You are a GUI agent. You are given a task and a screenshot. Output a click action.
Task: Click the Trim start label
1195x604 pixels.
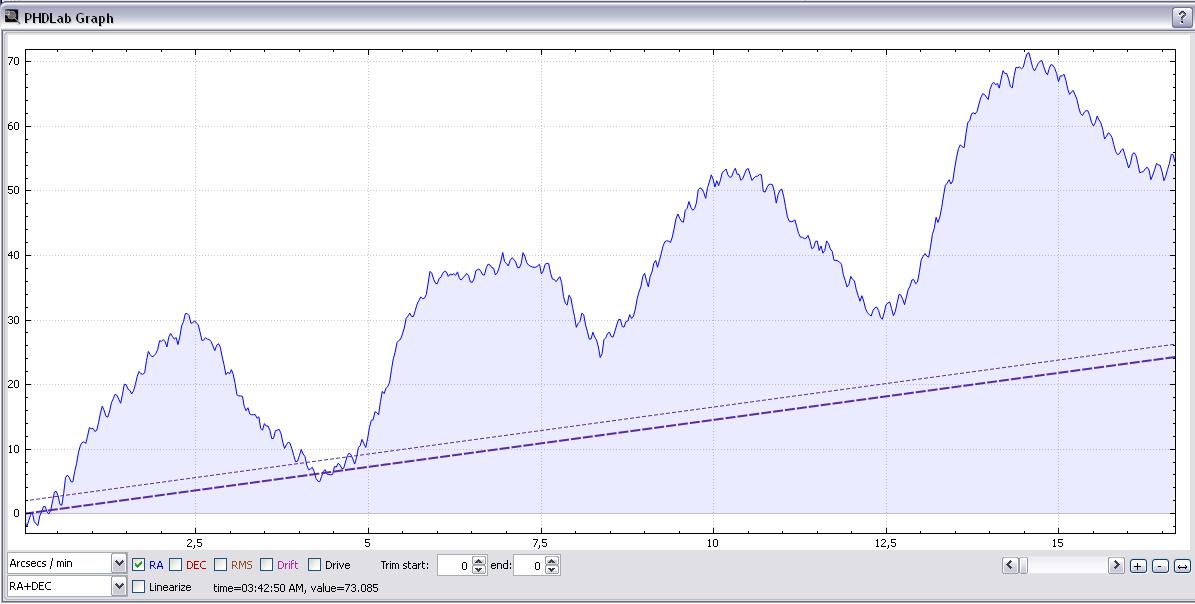click(x=405, y=565)
